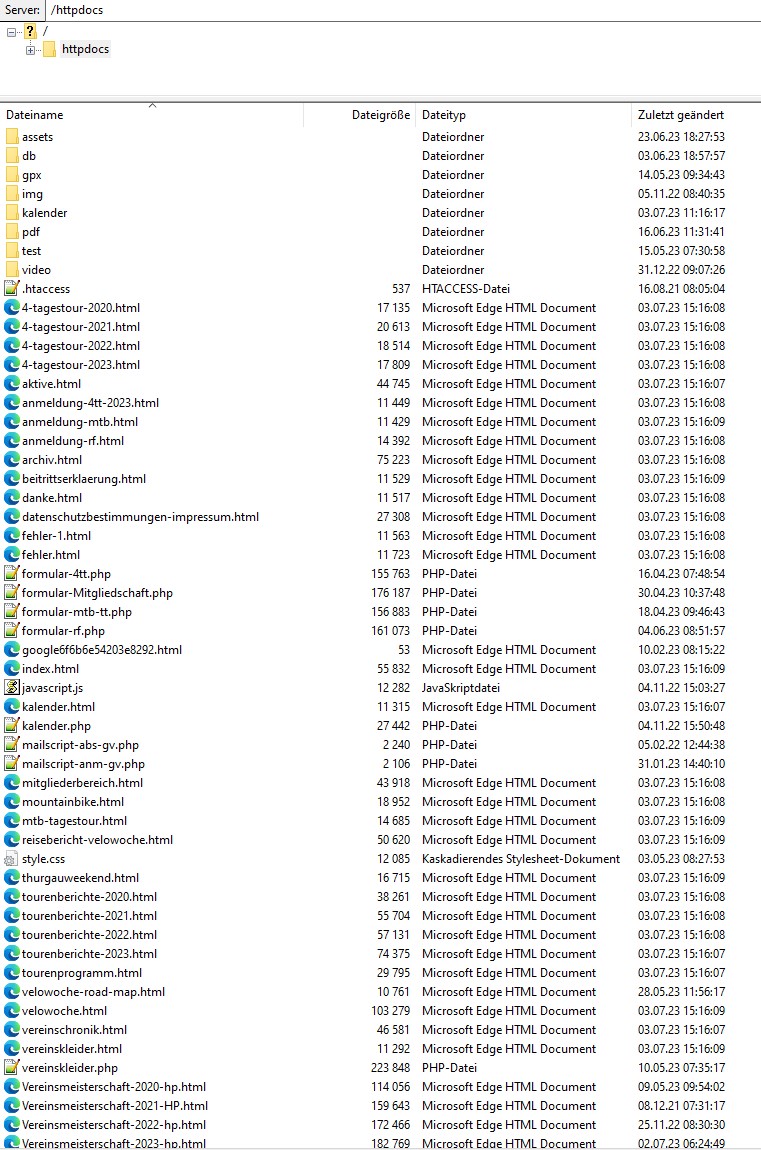Screen dimensions: 761x1150
Task: Click the PHP icon of vereinskleider.php
Action: [12, 1068]
